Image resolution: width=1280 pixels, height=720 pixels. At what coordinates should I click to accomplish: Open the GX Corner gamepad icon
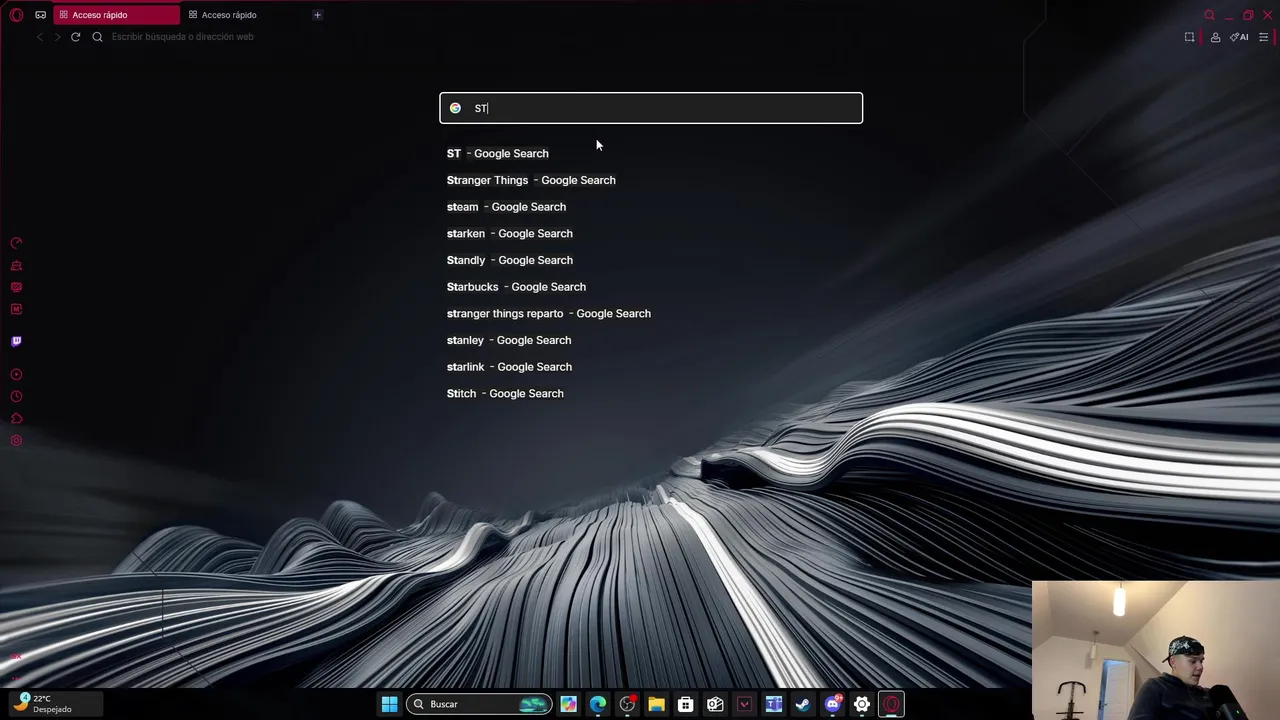pos(40,15)
